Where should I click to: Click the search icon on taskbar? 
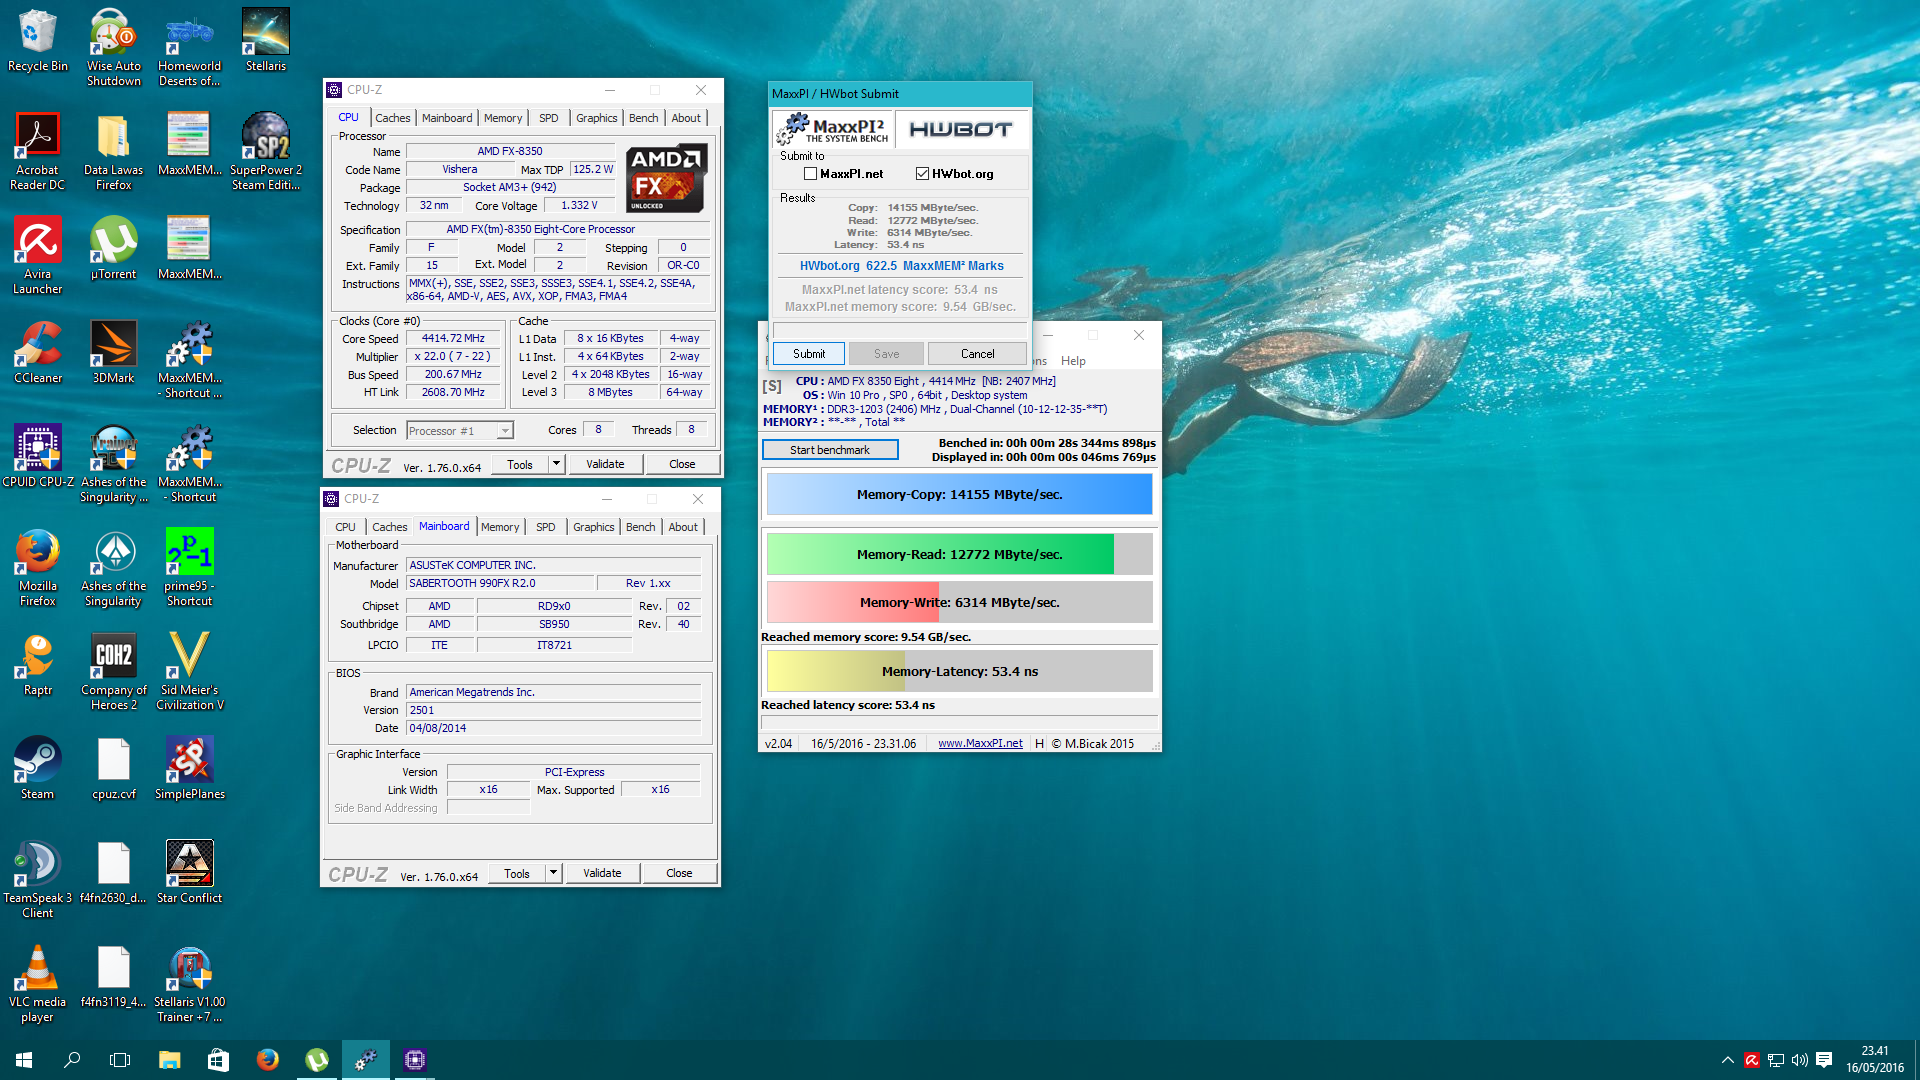tap(72, 1059)
